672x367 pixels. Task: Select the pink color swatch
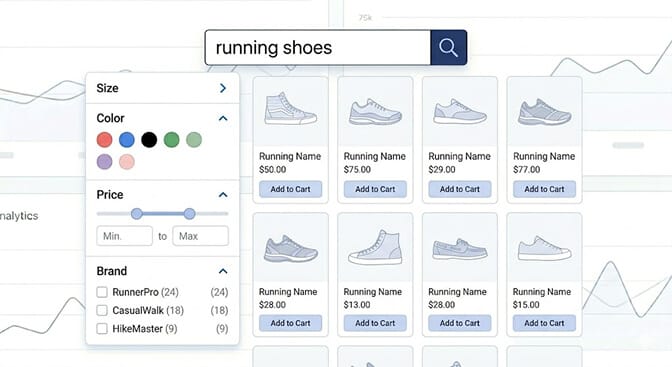pos(127,162)
